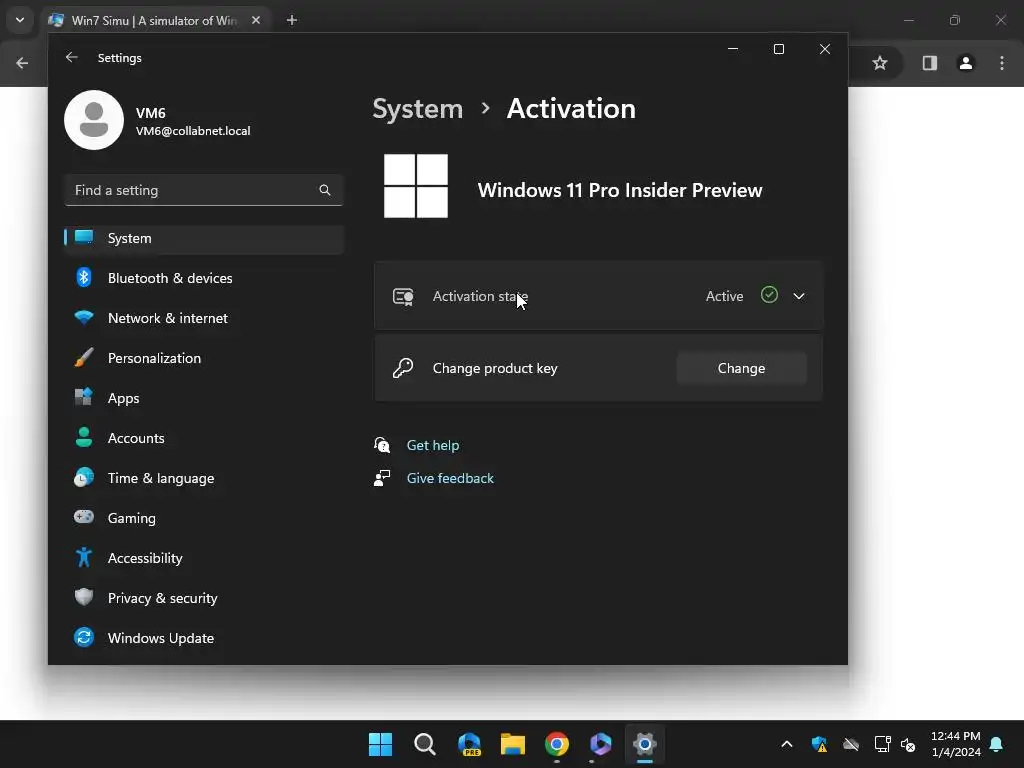The width and height of the screenshot is (1024, 768).
Task: Open Personalization settings
Action: 204,358
